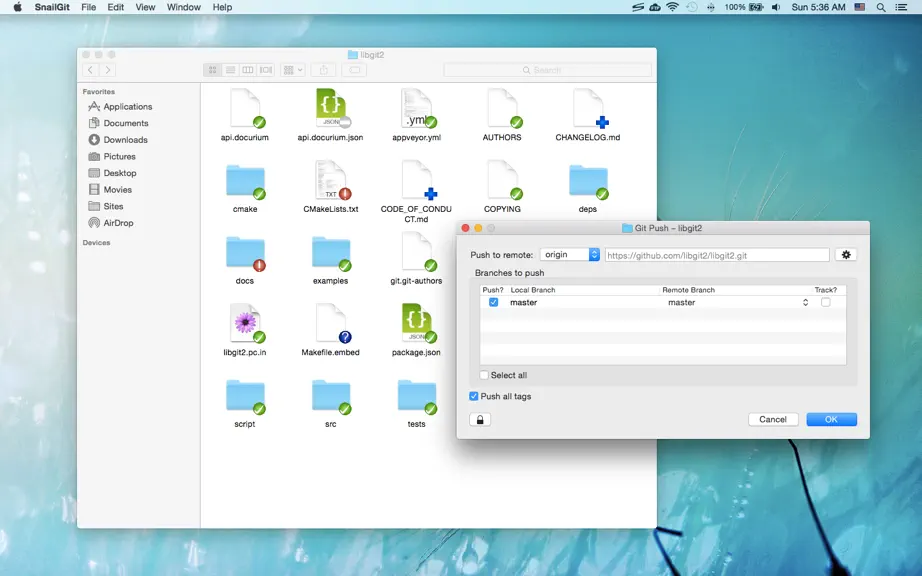Go back in the Finder window

tap(90, 70)
